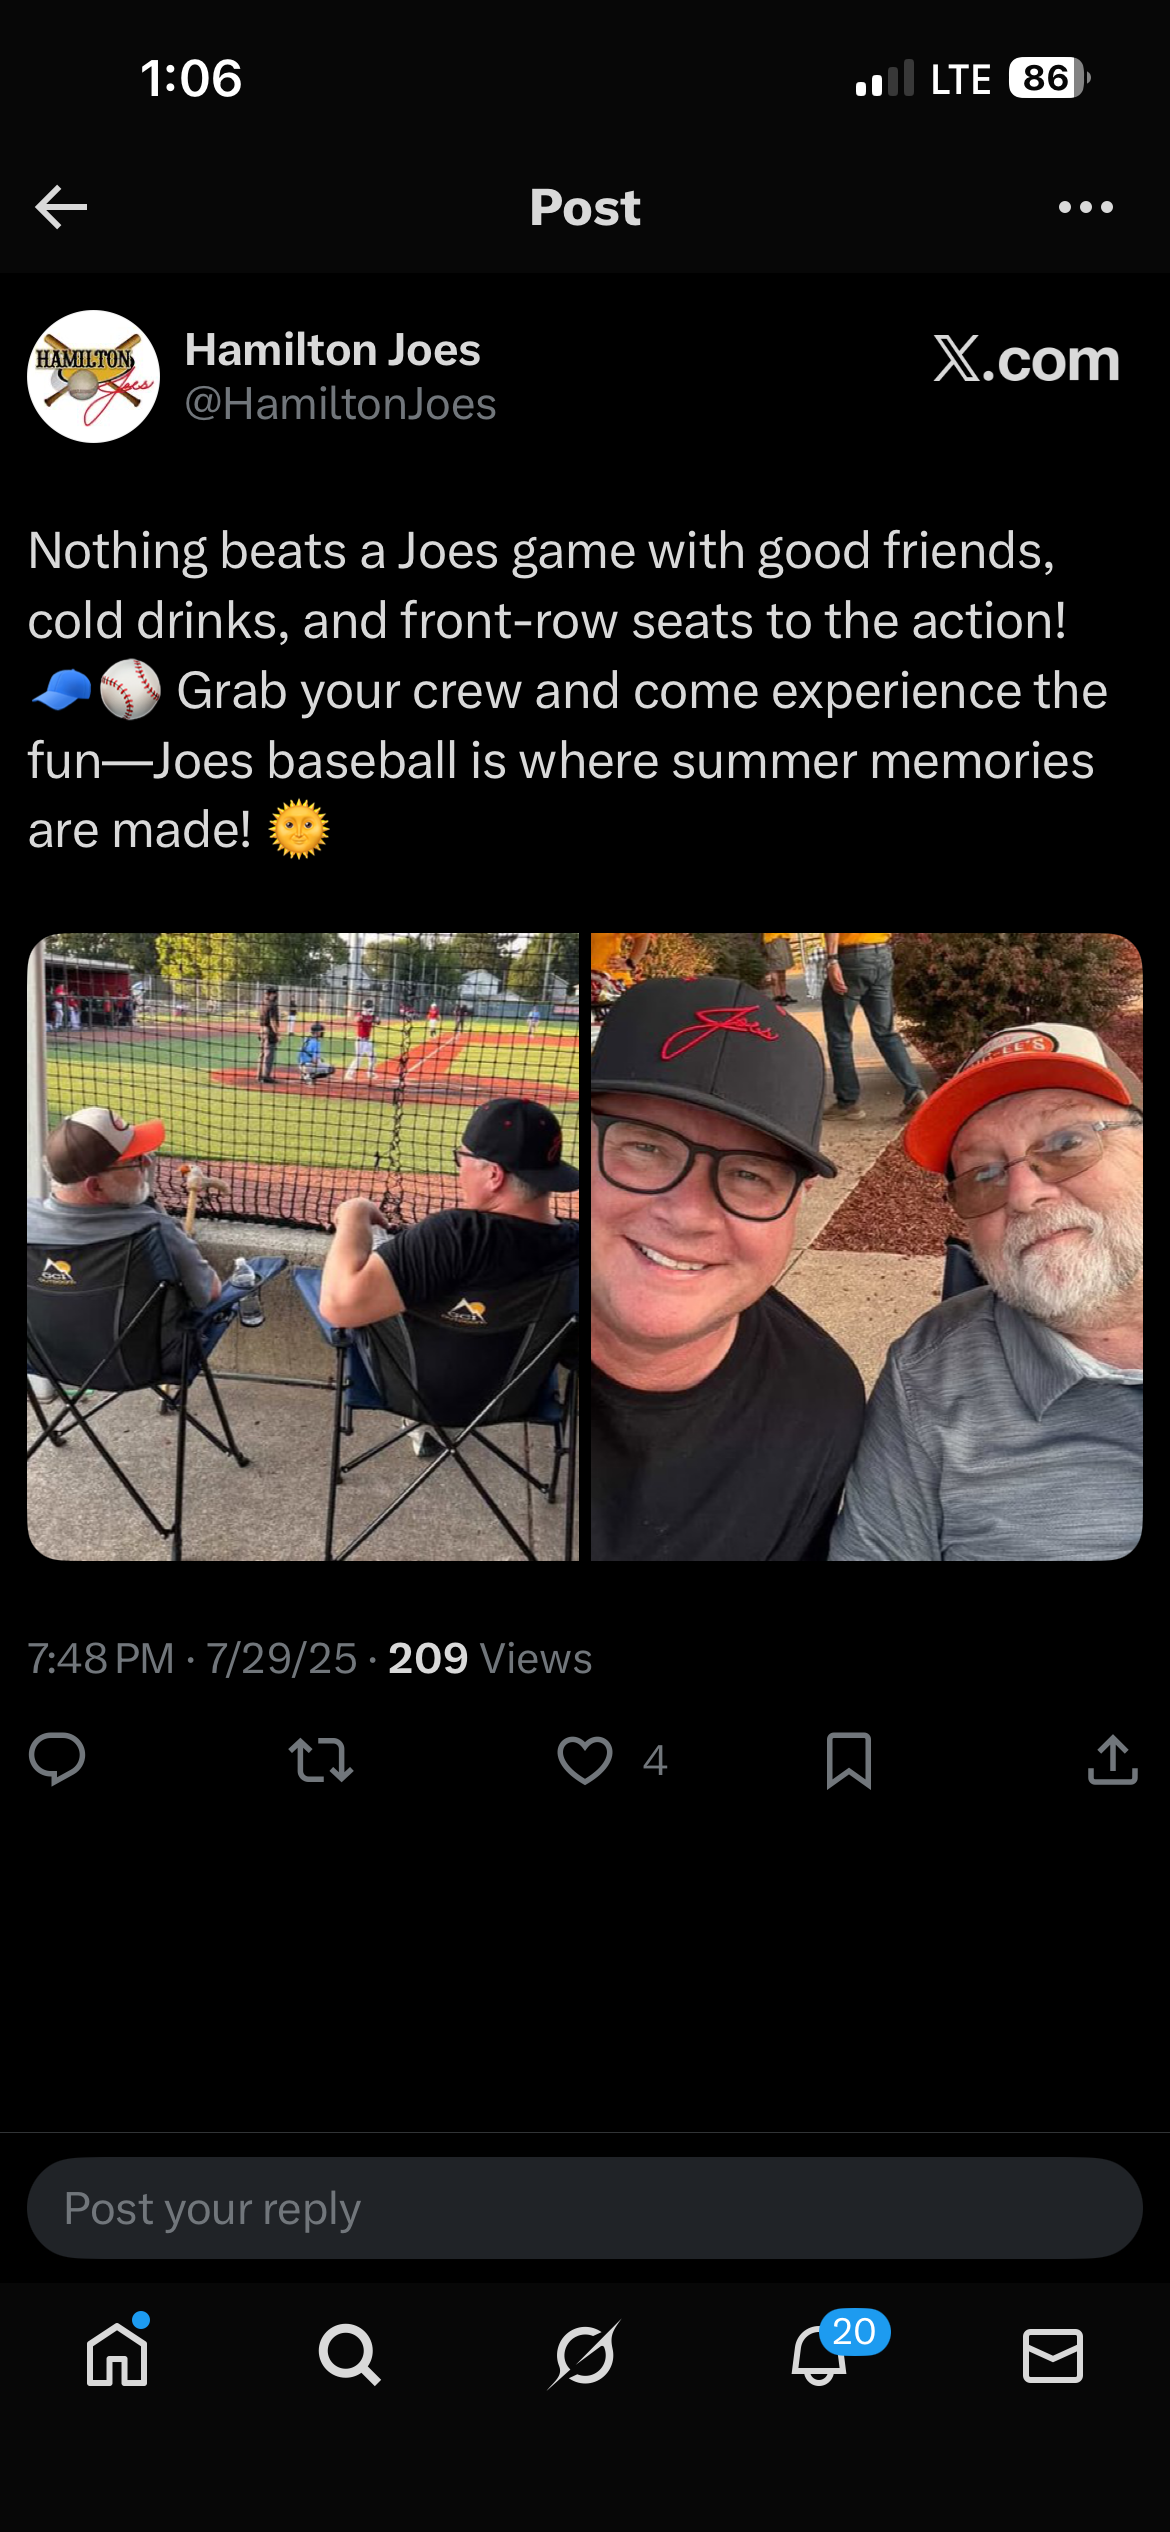1170x2532 pixels.
Task: Tap the repost arrows icon
Action: (x=320, y=1760)
